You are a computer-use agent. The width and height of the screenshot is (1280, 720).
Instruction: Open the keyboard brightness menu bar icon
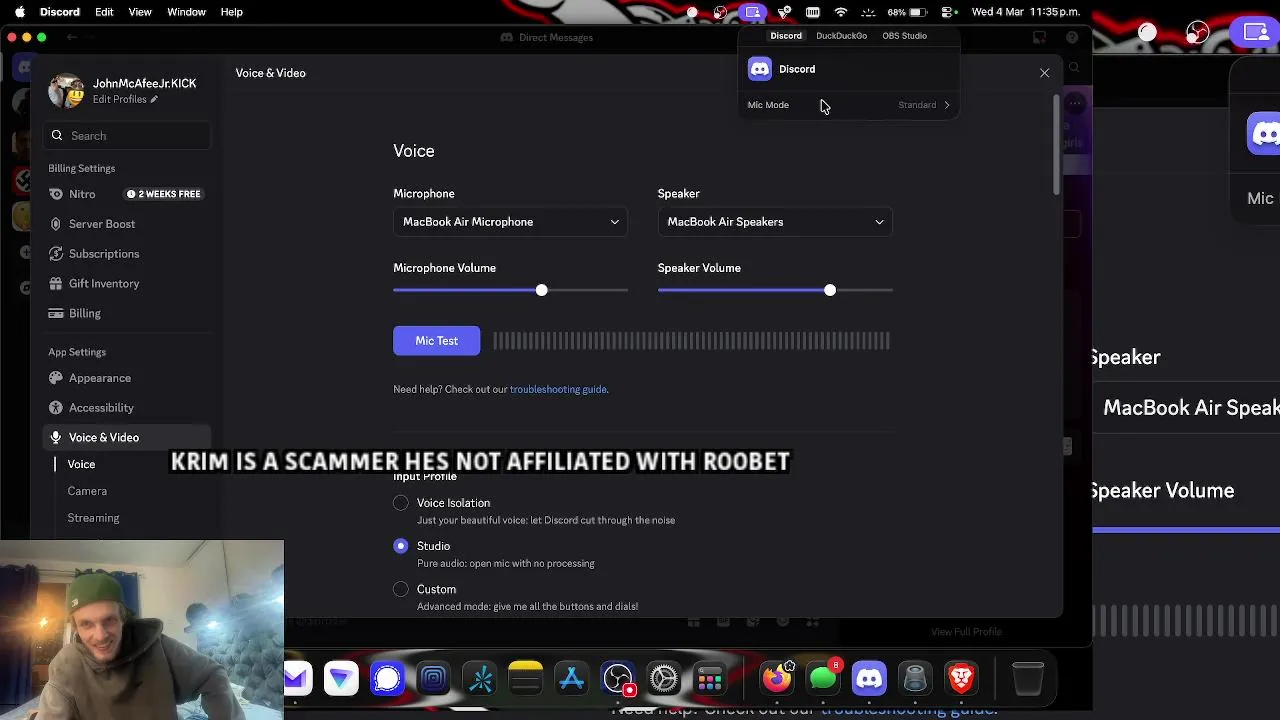point(869,12)
